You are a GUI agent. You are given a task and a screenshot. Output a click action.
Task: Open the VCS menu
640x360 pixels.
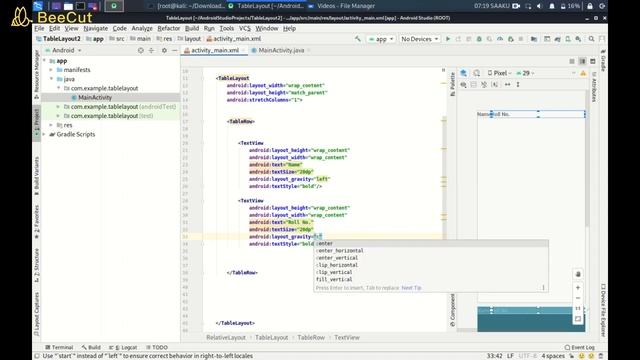click(244, 28)
